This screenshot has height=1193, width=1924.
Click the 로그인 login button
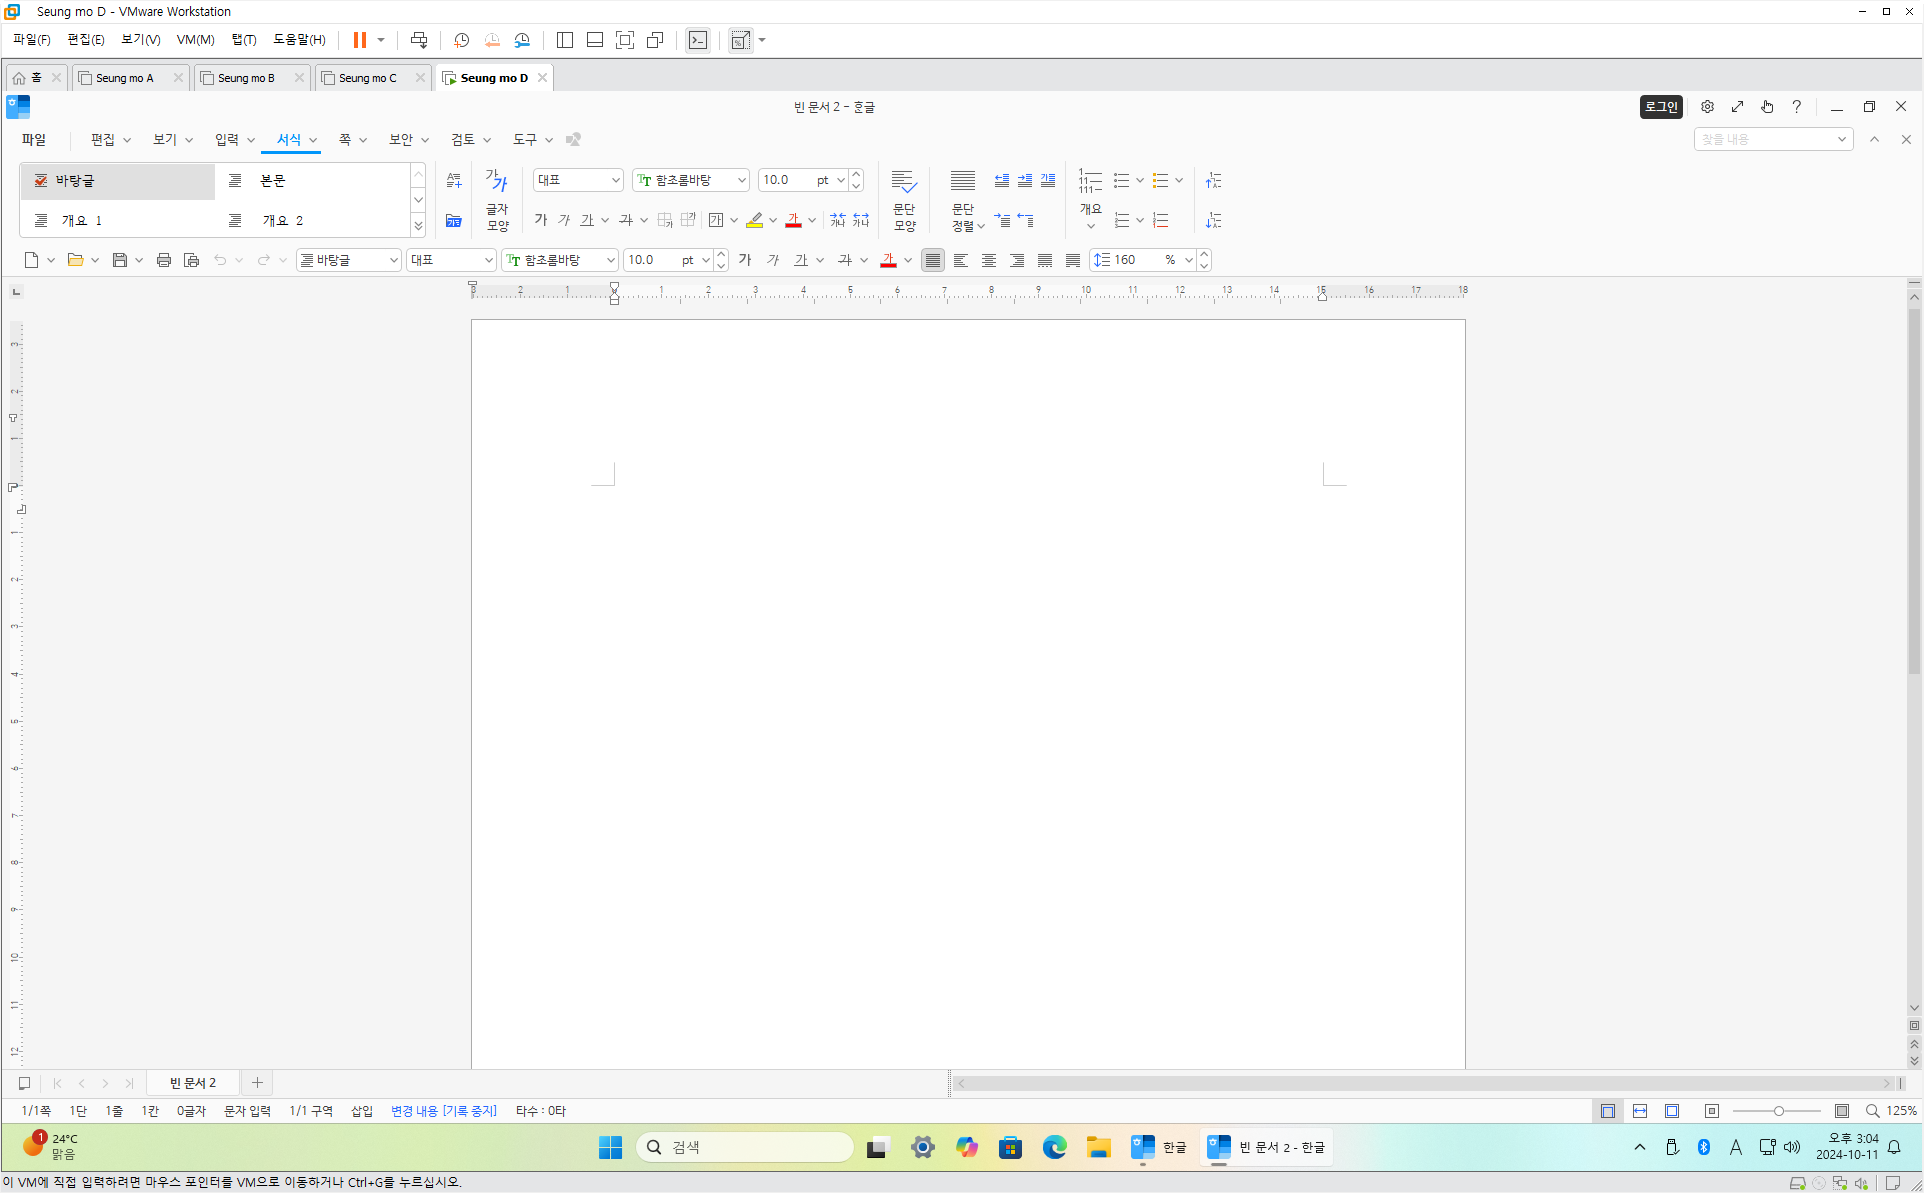point(1661,107)
